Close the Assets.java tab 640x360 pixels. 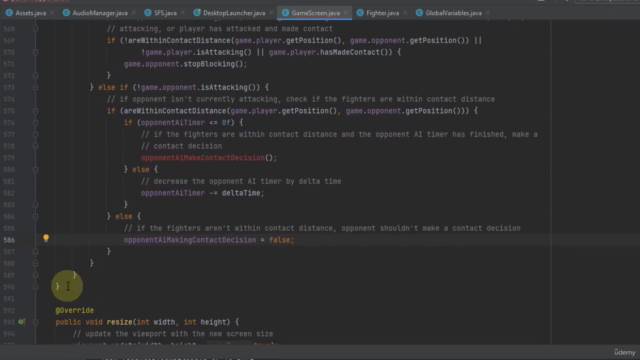click(52, 13)
